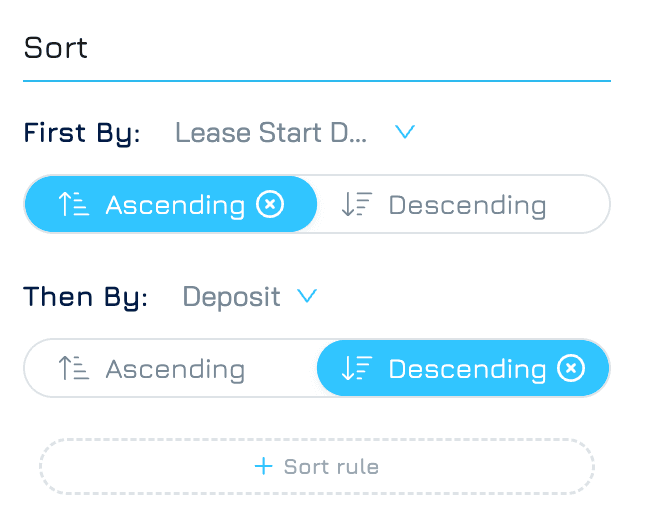The height and width of the screenshot is (530, 656).
Task: Clear the Descending selection for Deposit sort
Action: coord(571,368)
